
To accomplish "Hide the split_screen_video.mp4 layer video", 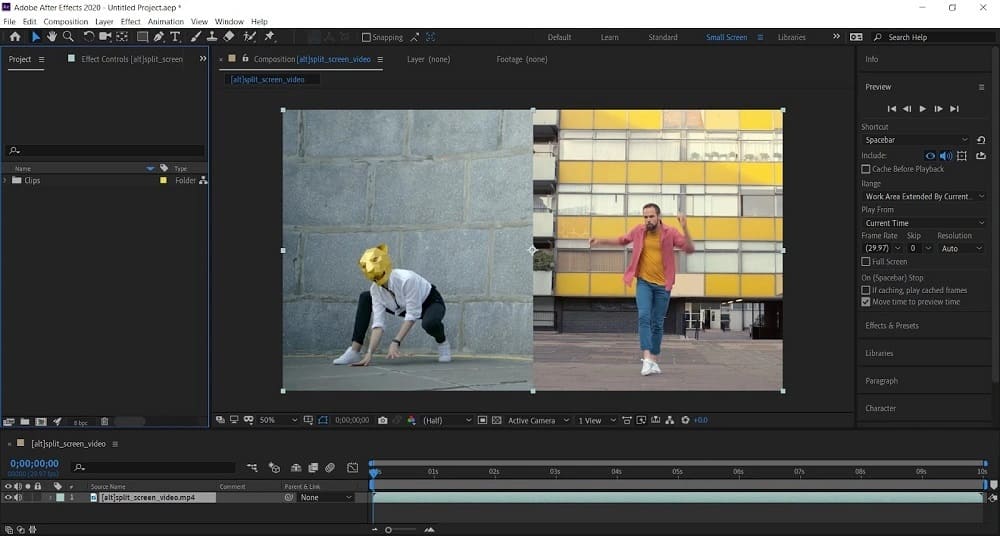I will (x=8, y=497).
